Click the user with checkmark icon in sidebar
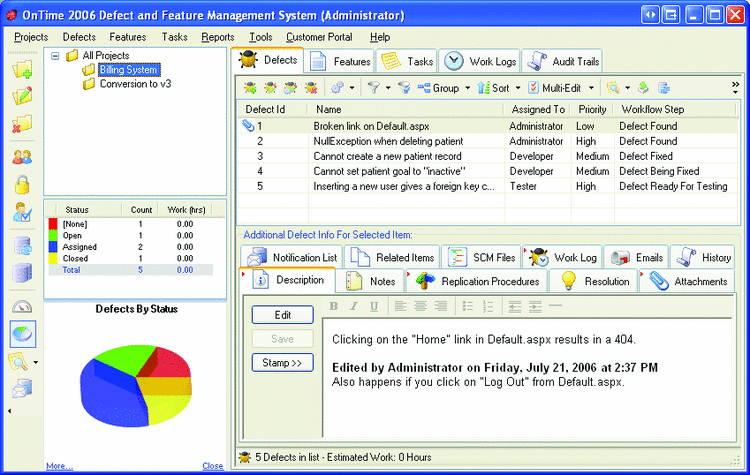This screenshot has height=475, width=750. pos(22,212)
